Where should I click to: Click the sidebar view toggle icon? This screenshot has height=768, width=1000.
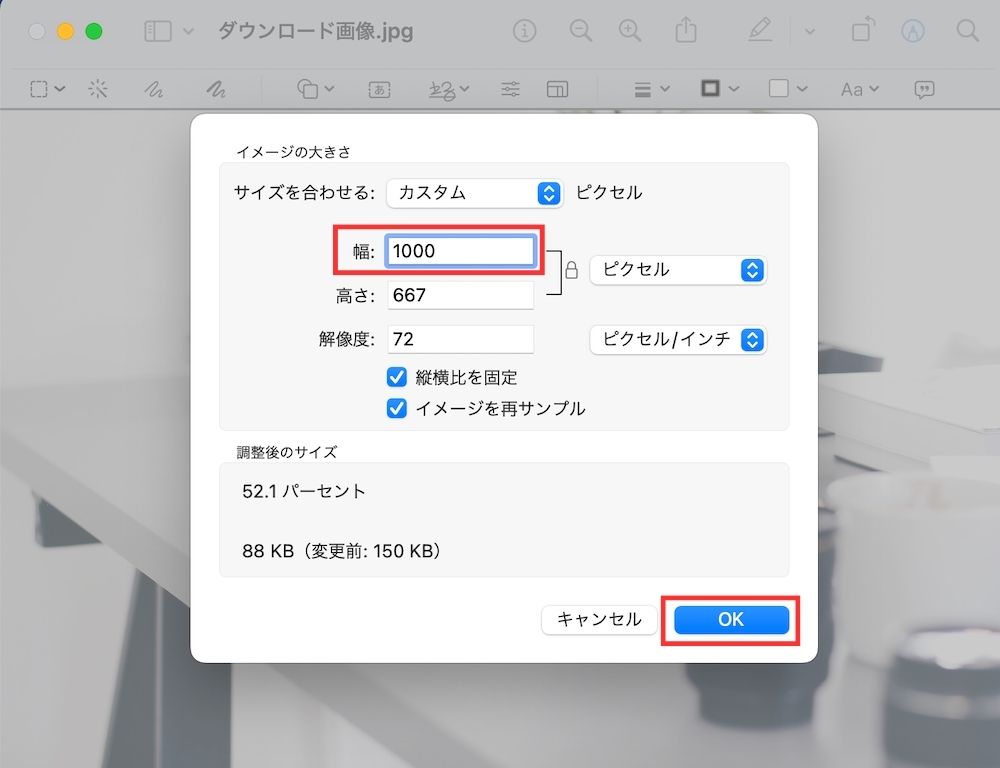(x=158, y=31)
